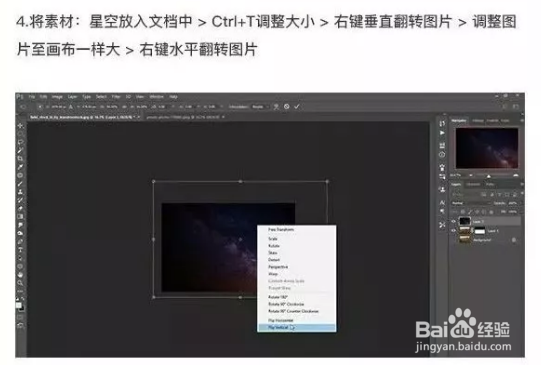Choose Perspective in context menu
This screenshot has width=541, height=365.
[297, 267]
